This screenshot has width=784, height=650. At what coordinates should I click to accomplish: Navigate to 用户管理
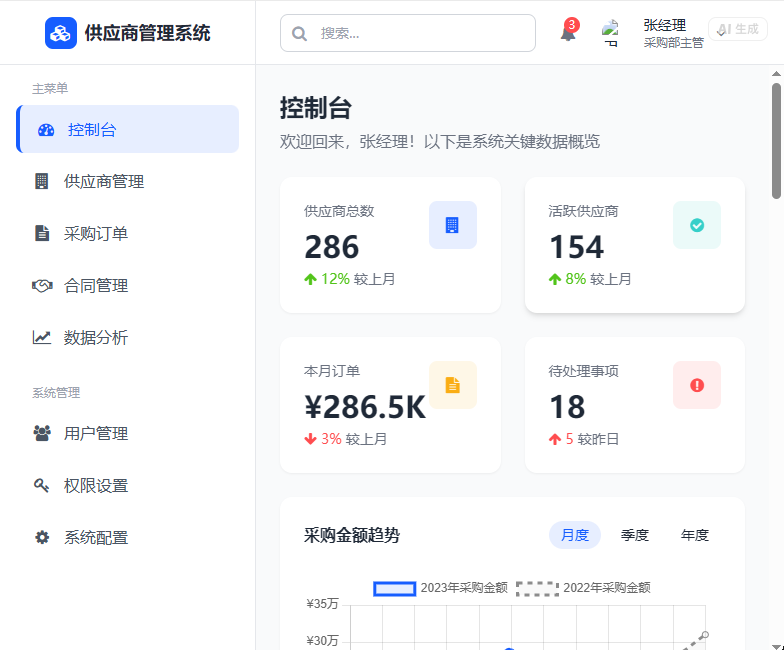pyautogui.click(x=128, y=433)
